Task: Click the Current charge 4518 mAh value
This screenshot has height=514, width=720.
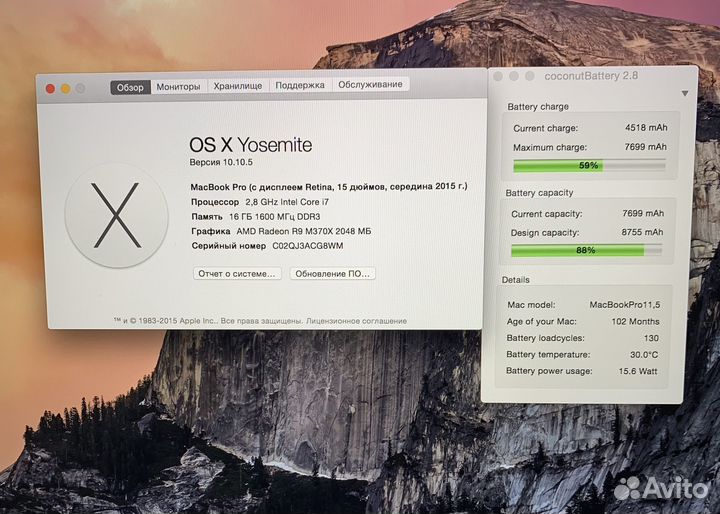Action: point(646,128)
